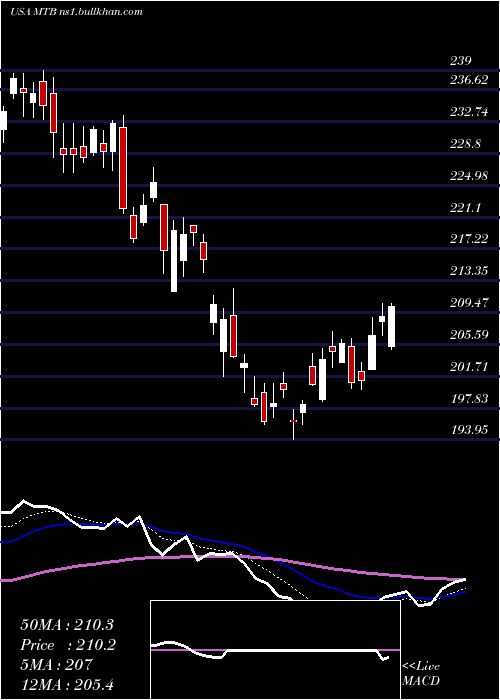Click the 193.95 price level label
This screenshot has height=700, width=500.
[x=468, y=430]
